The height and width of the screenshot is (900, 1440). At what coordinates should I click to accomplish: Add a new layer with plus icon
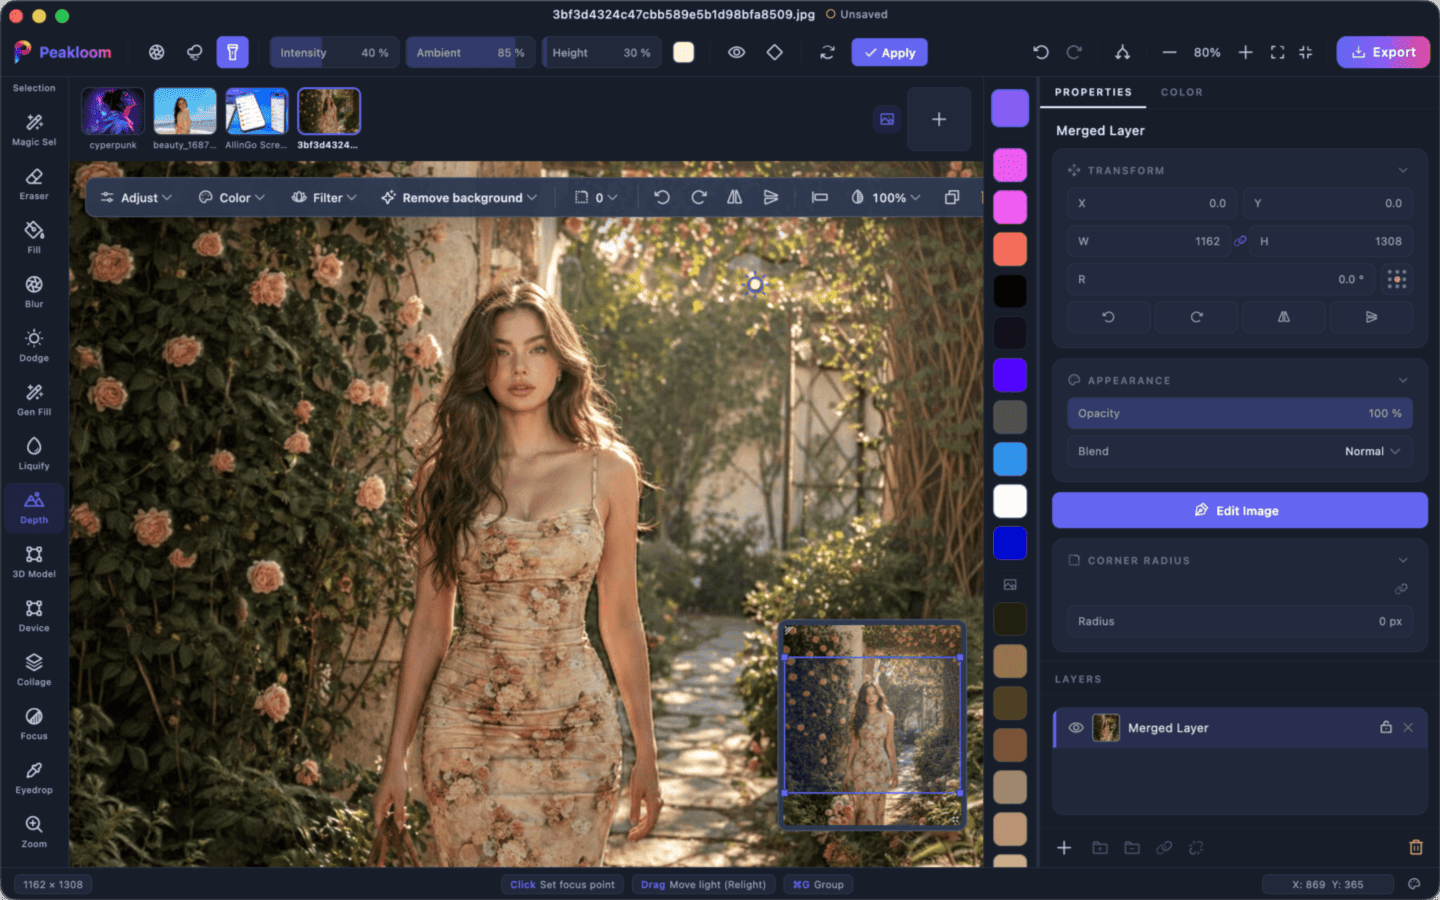1064,847
